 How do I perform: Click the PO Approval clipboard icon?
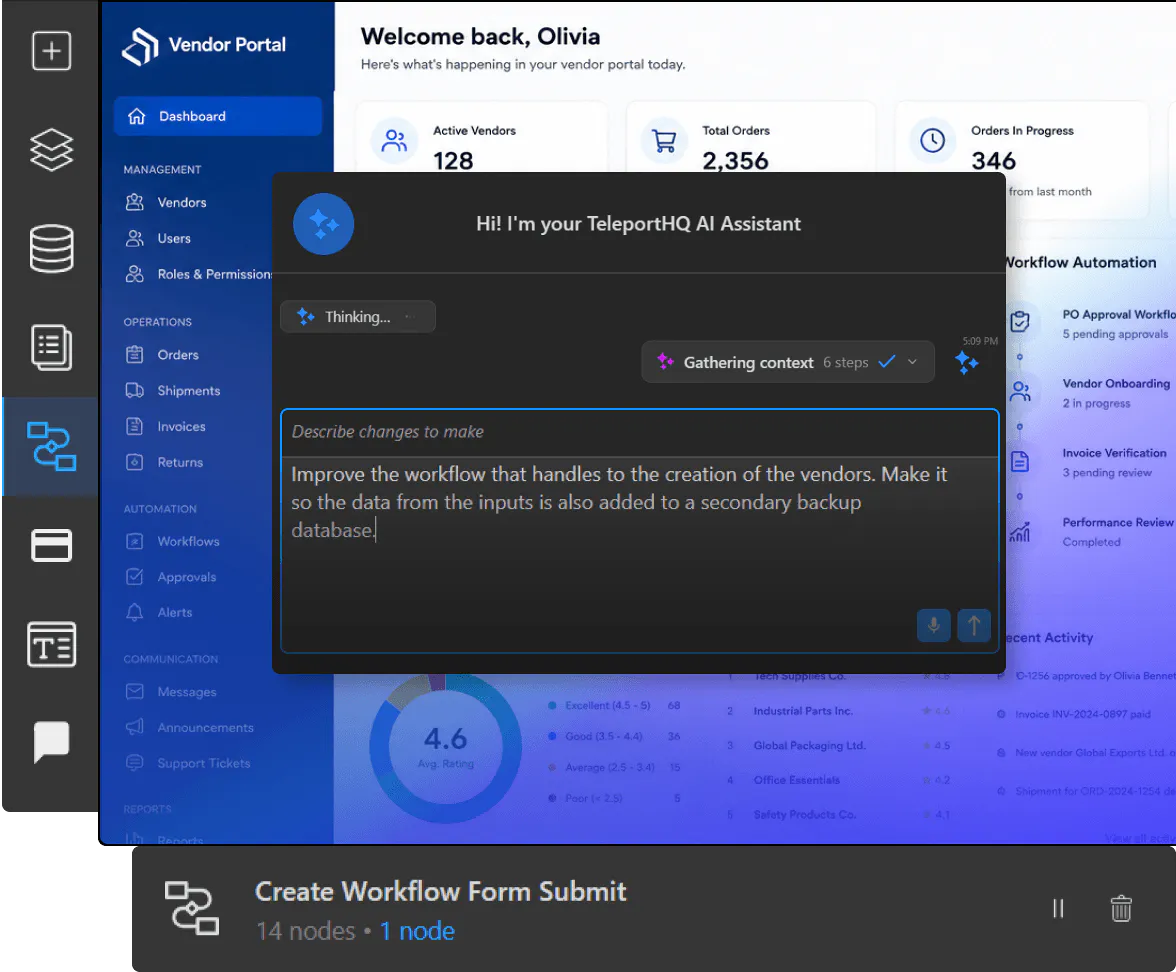(x=1019, y=322)
